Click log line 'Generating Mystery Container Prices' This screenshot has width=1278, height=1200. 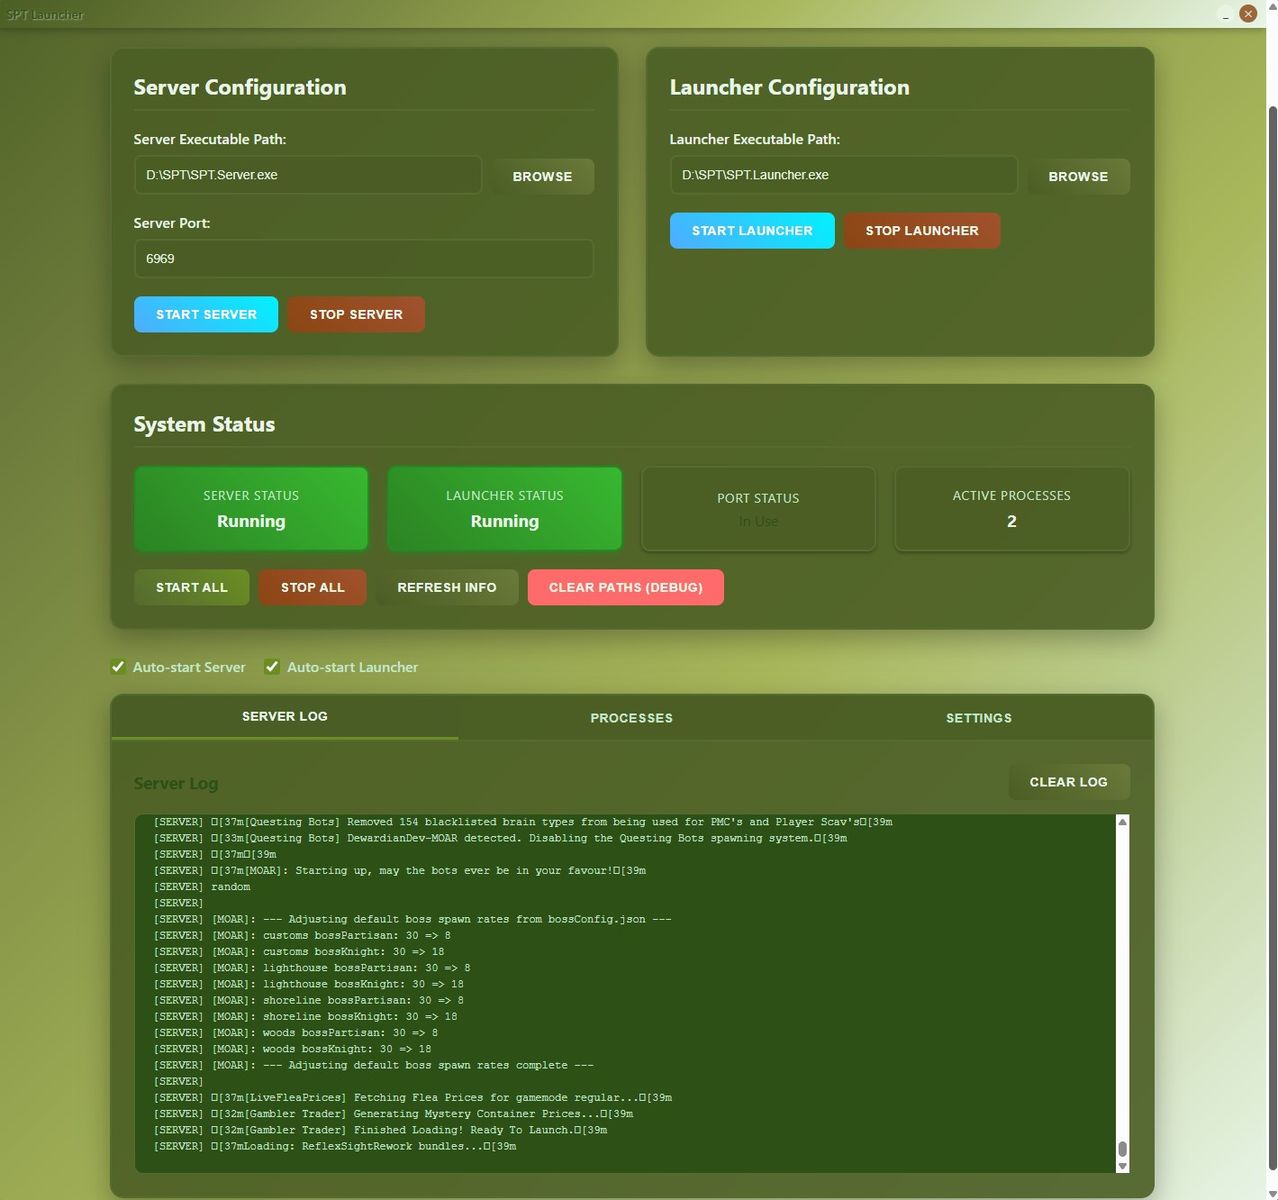click(x=393, y=1114)
